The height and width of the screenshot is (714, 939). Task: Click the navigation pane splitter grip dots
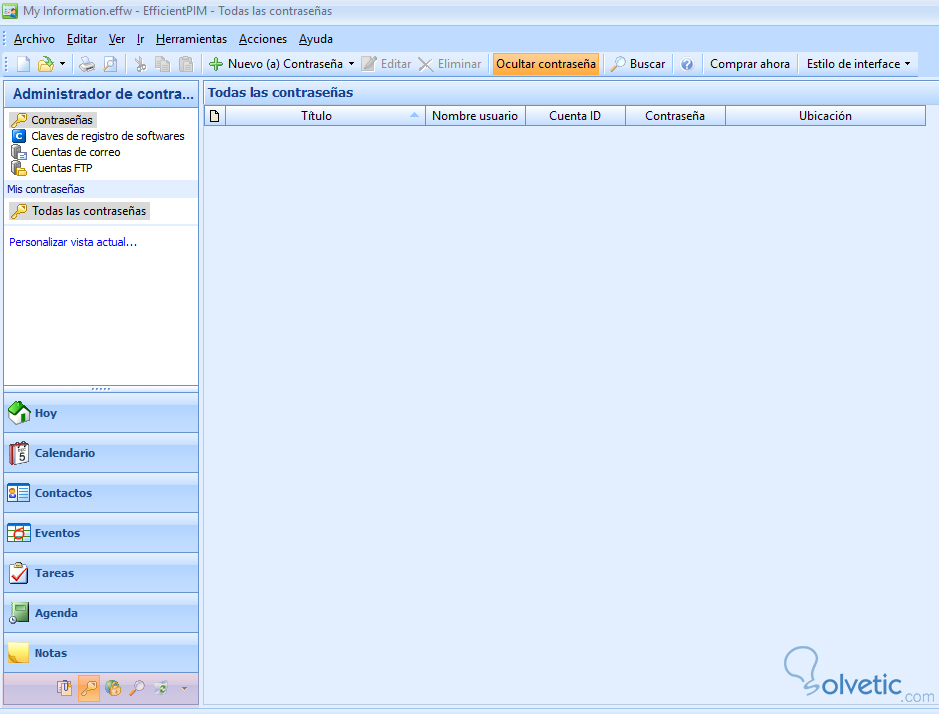pyautogui.click(x=101, y=389)
